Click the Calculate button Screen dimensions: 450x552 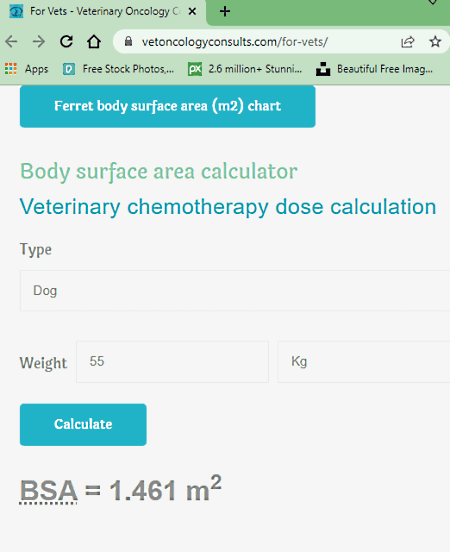click(x=83, y=425)
